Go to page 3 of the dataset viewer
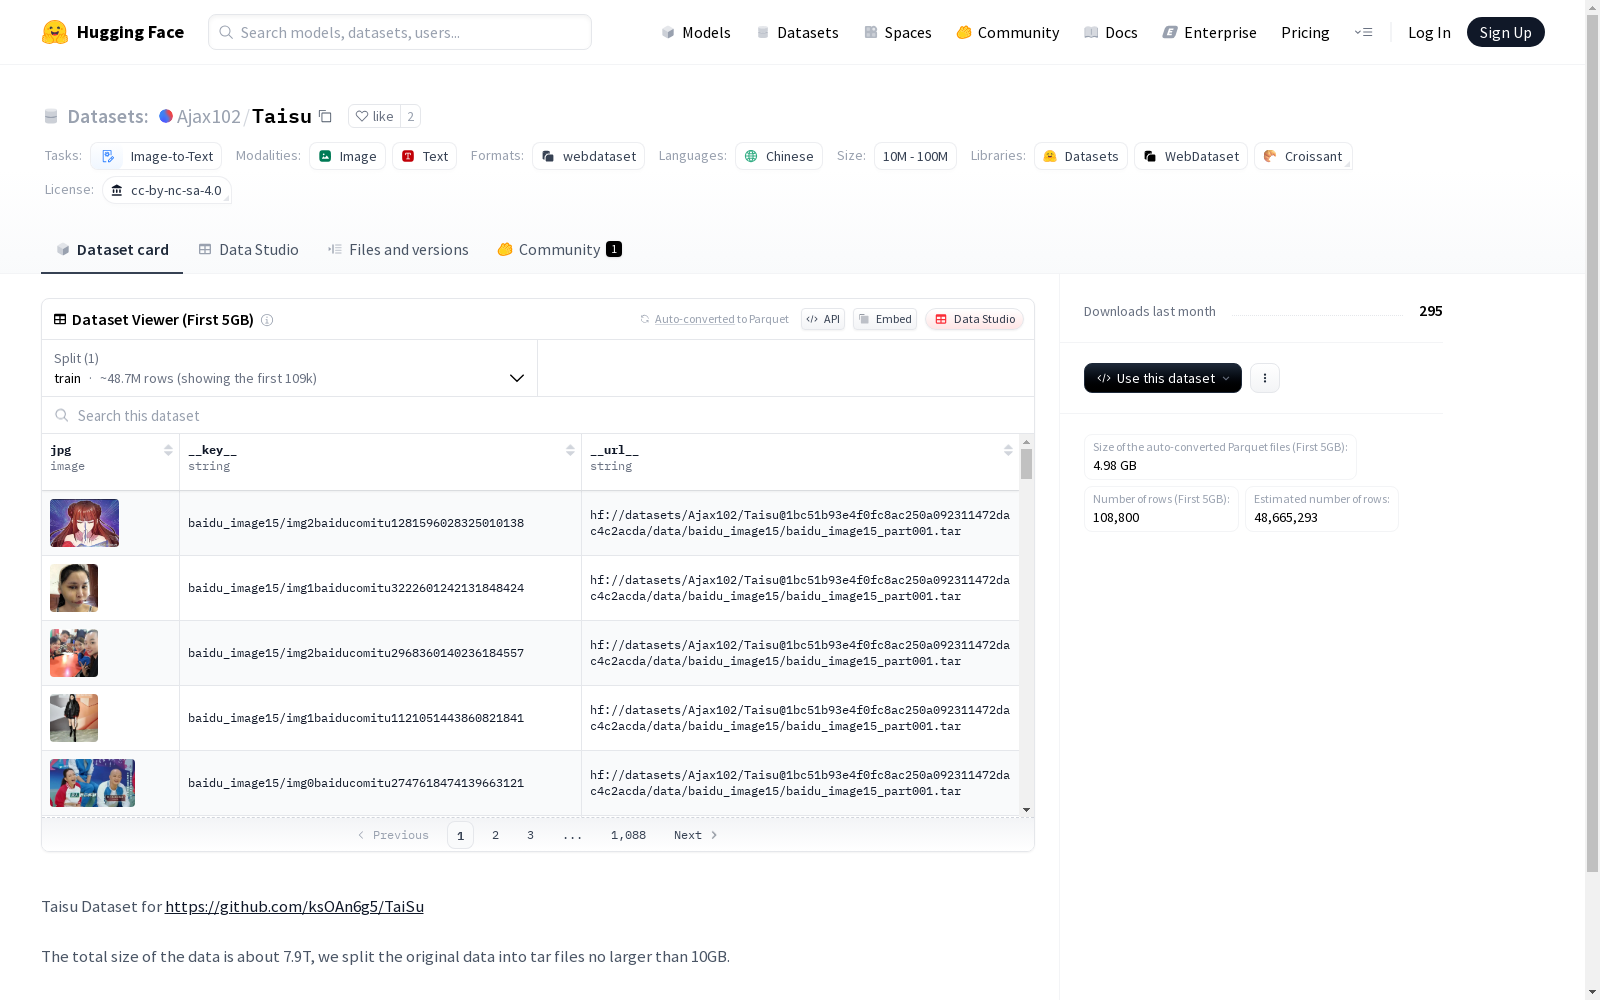Screen dimensions: 1600x1000 coord(530,835)
